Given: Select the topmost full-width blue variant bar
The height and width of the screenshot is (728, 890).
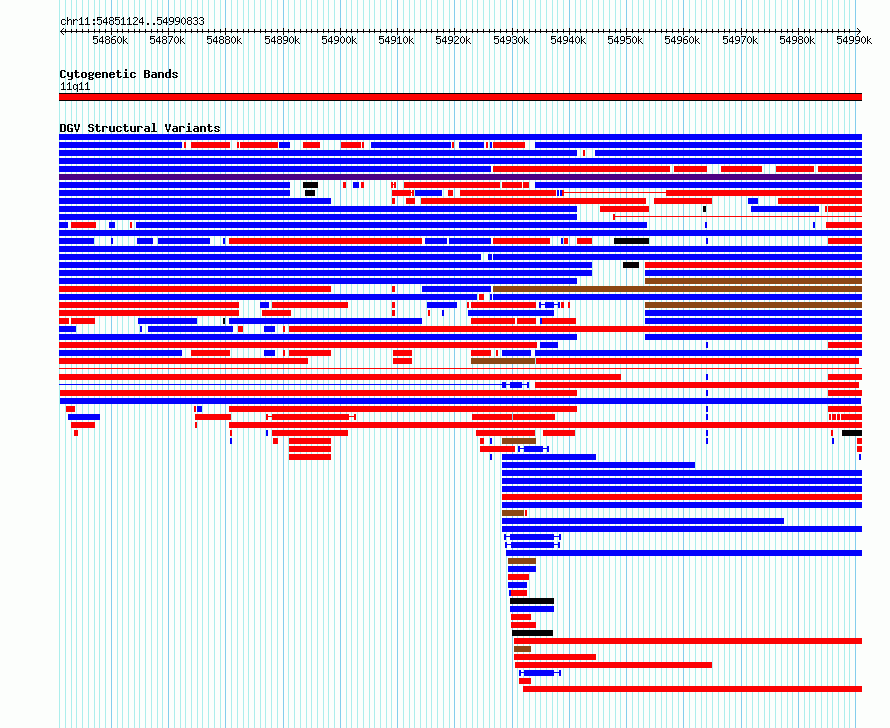Looking at the screenshot, I should point(460,137).
